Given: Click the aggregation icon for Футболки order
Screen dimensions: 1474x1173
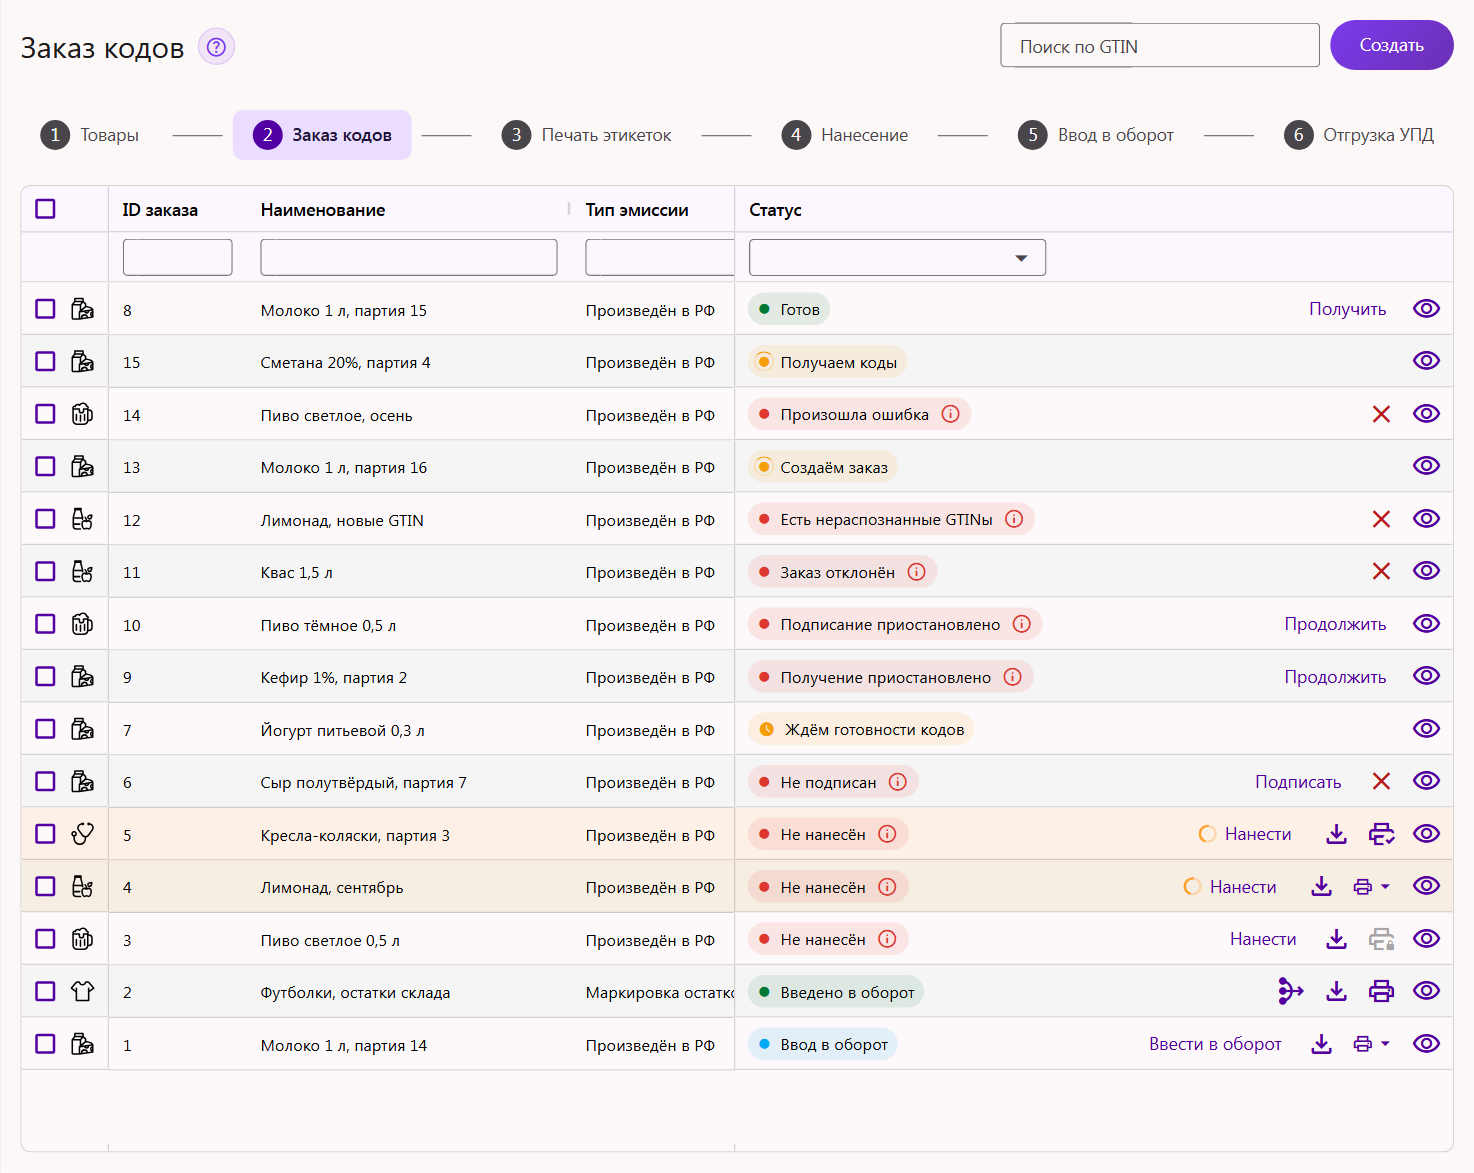Looking at the screenshot, I should coord(1291,991).
